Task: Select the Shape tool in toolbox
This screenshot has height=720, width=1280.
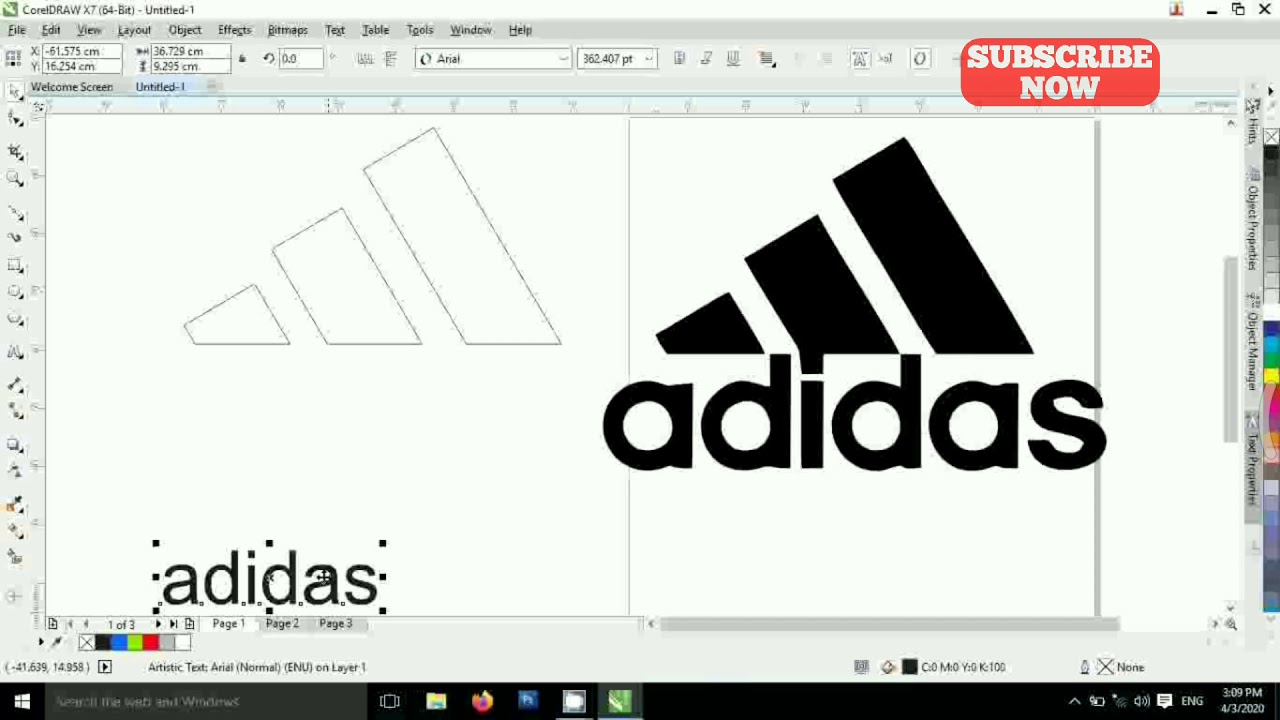Action: [x=15, y=119]
